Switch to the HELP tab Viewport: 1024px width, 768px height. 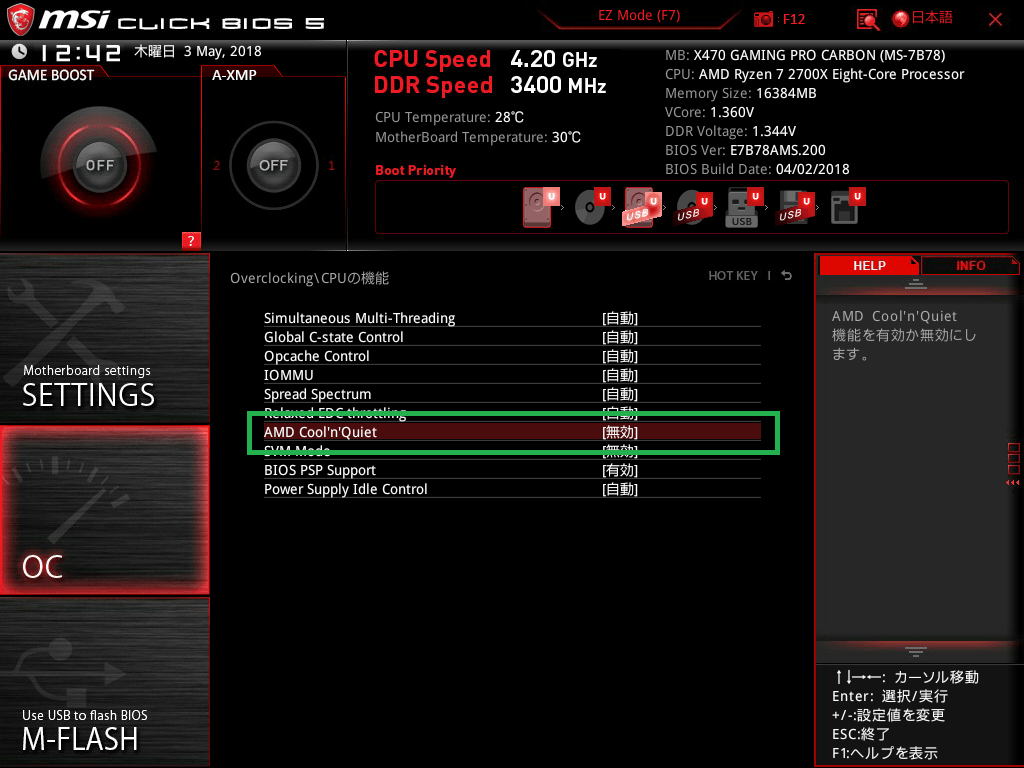click(869, 266)
